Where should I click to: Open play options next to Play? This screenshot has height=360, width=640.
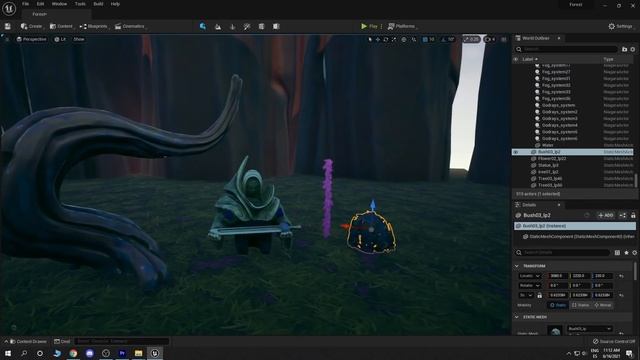click(x=382, y=26)
